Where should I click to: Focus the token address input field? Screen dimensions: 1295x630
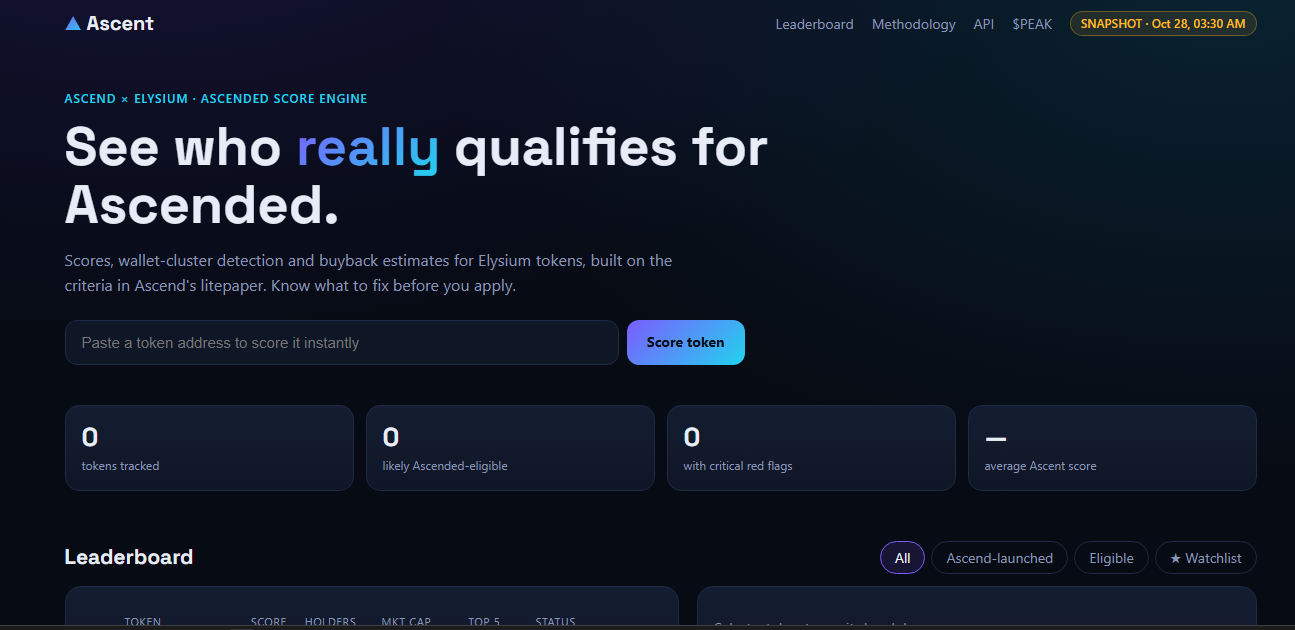tap(342, 342)
